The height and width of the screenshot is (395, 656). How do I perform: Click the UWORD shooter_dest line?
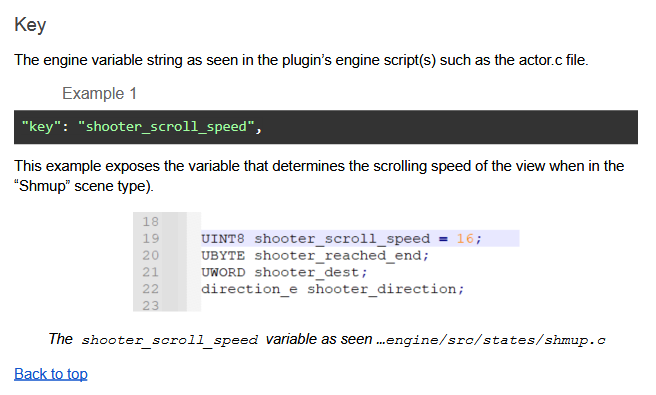(284, 272)
